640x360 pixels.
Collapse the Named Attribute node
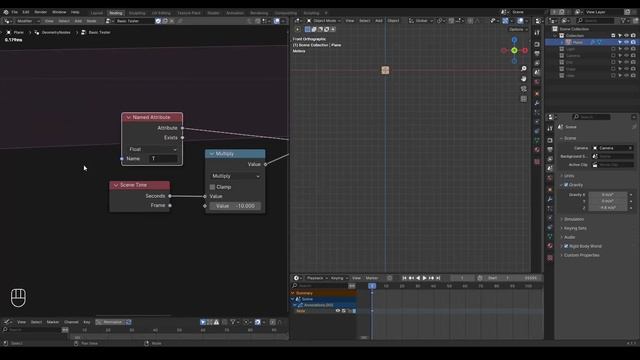pos(129,118)
